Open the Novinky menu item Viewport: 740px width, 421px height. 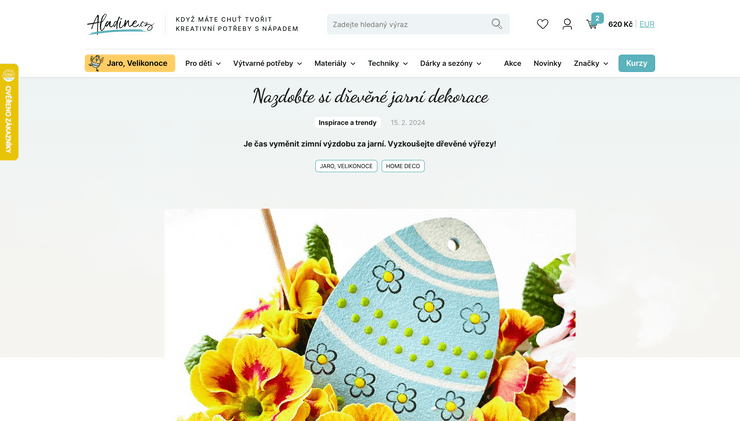click(547, 63)
